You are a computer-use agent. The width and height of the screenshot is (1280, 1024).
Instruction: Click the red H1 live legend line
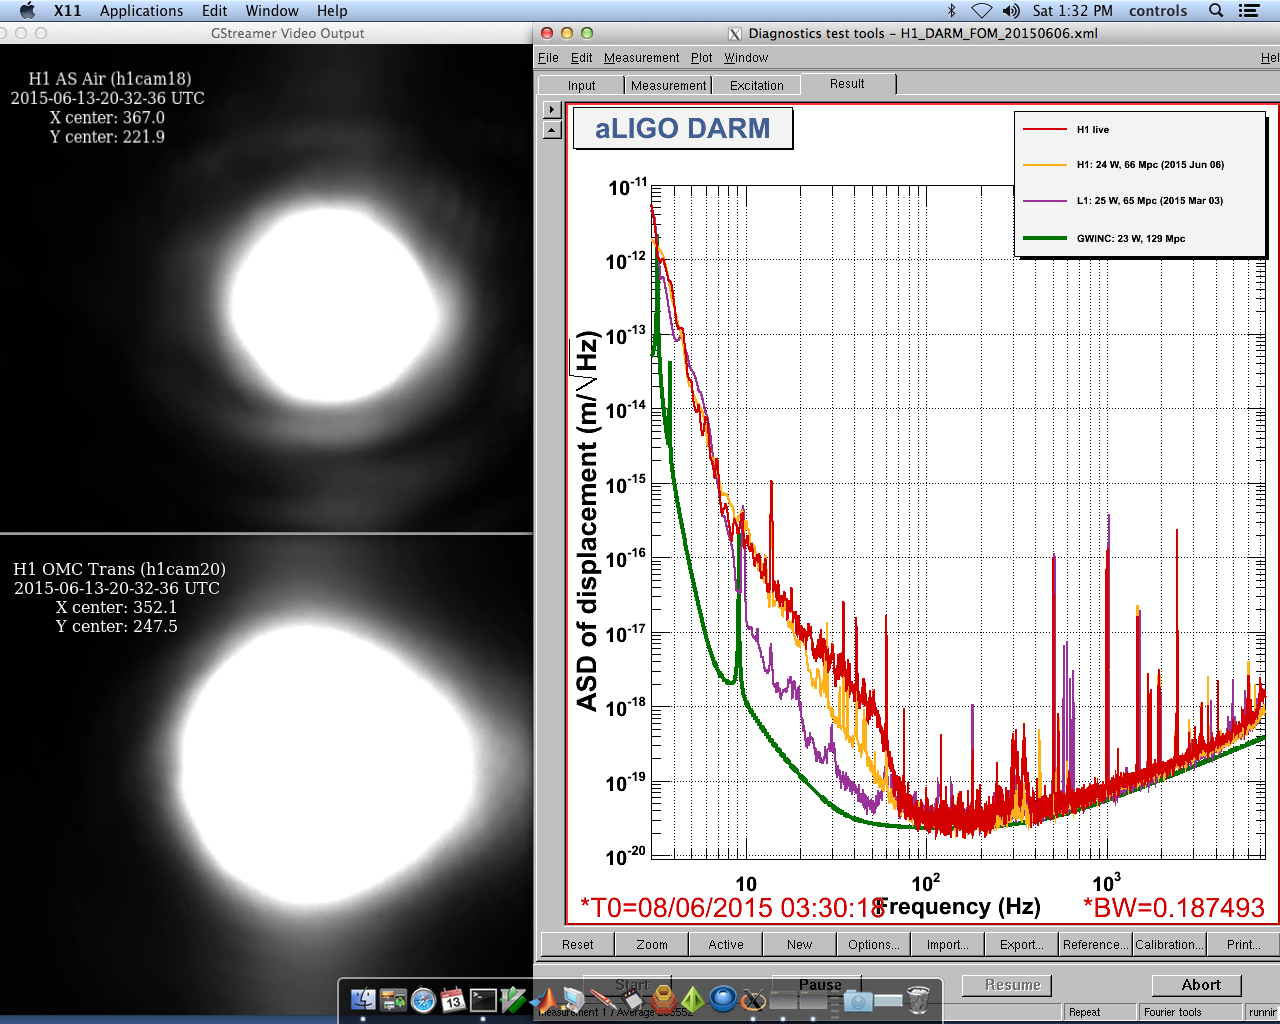tap(1044, 129)
